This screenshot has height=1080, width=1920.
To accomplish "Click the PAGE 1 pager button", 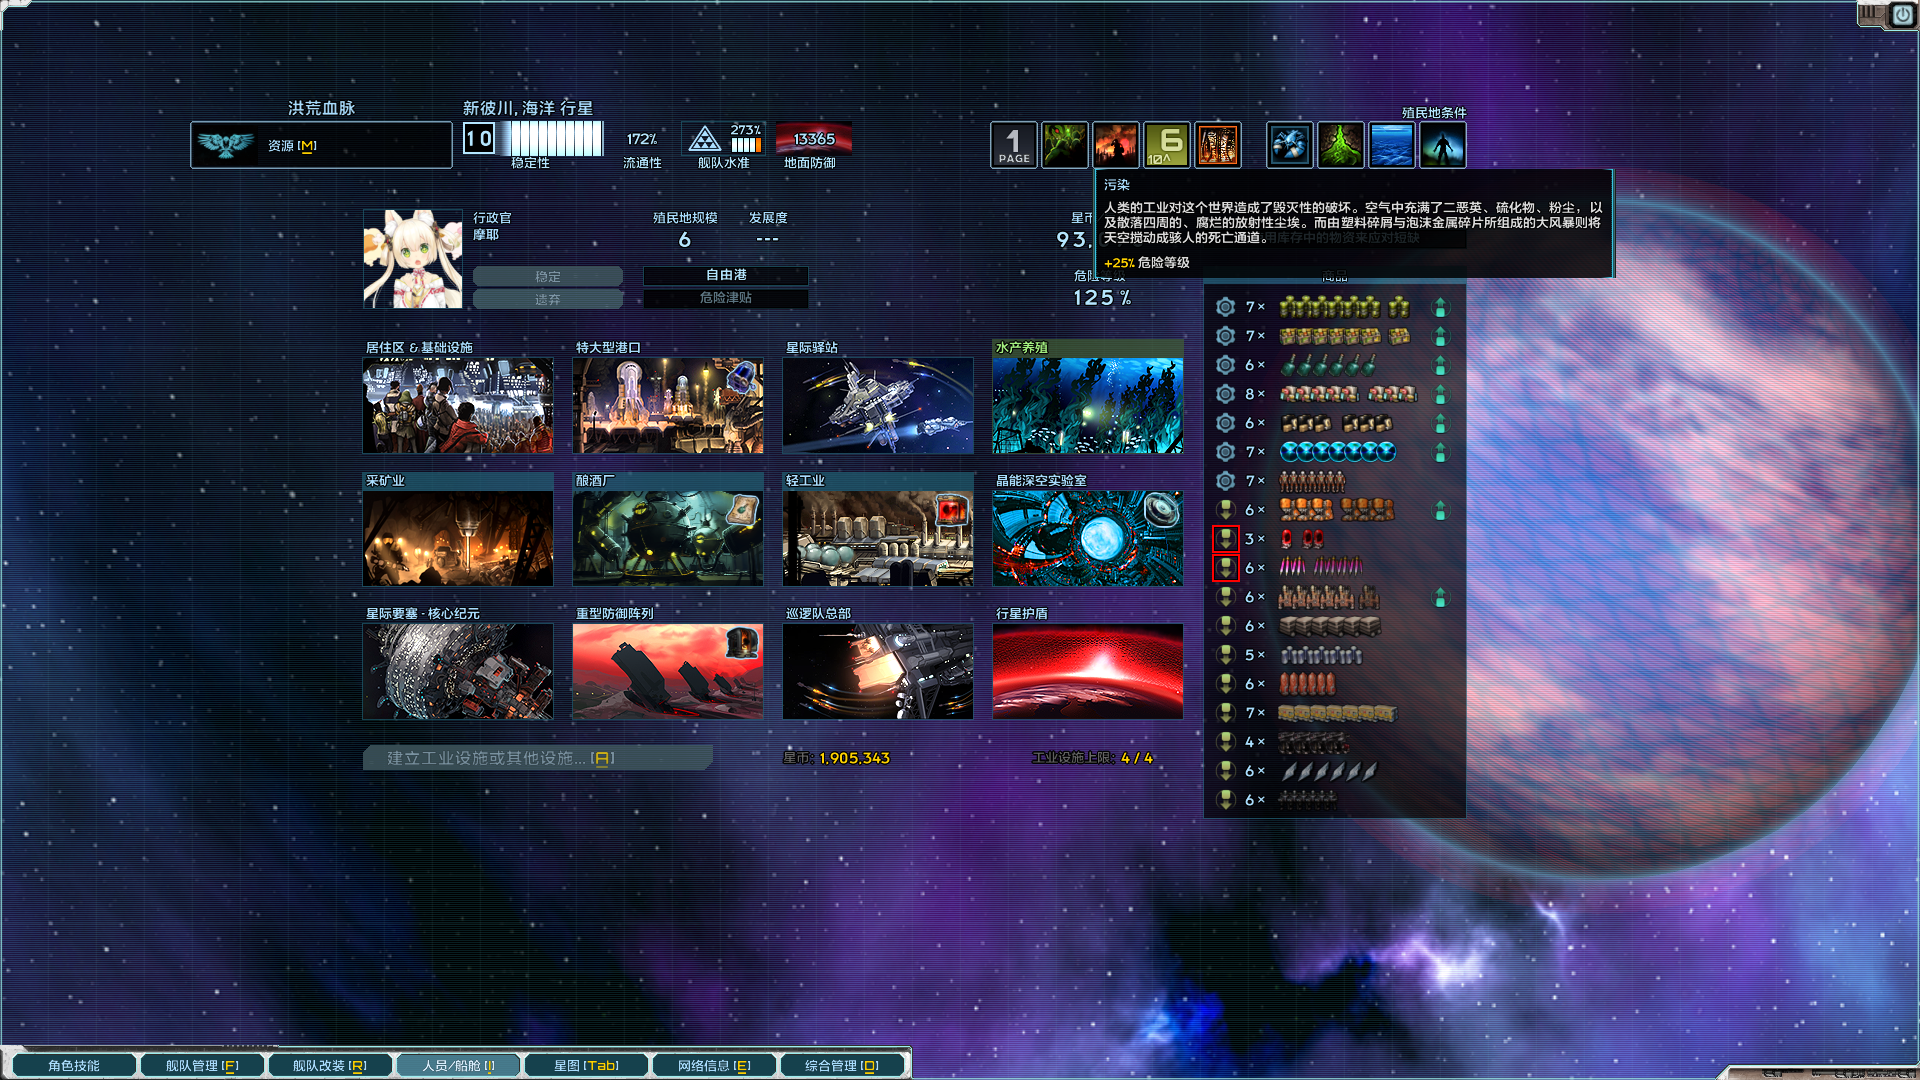I will coord(1013,145).
